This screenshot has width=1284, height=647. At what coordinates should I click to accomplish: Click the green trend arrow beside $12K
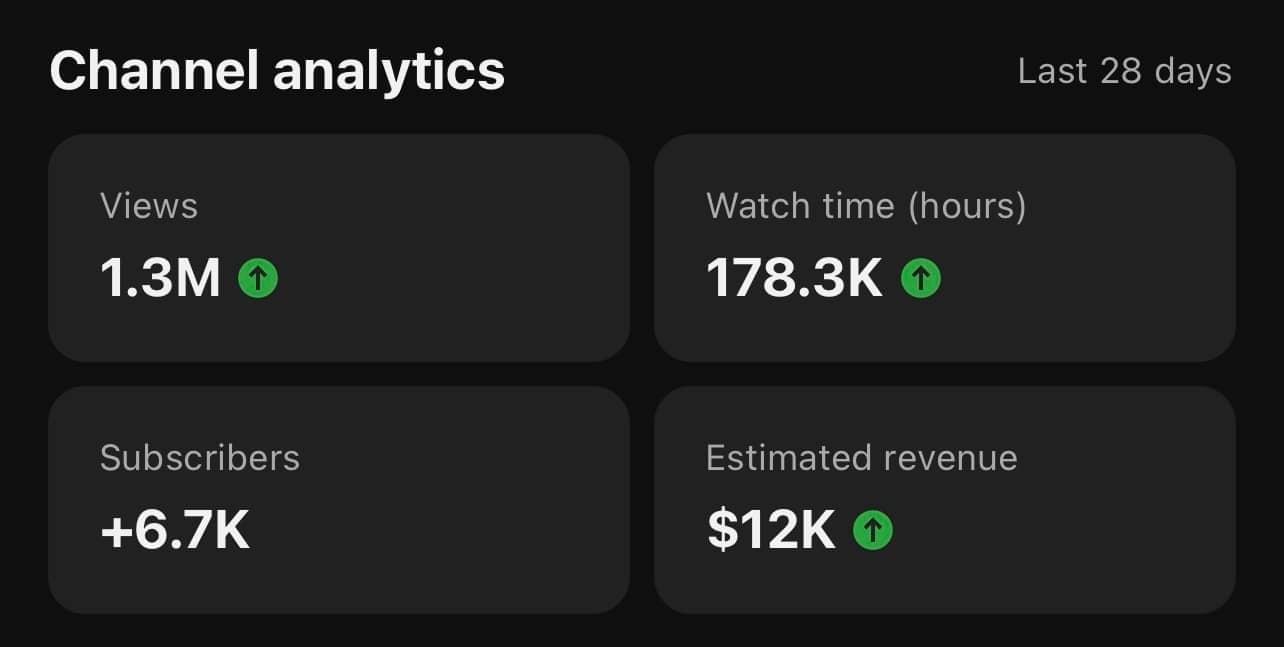(x=873, y=531)
